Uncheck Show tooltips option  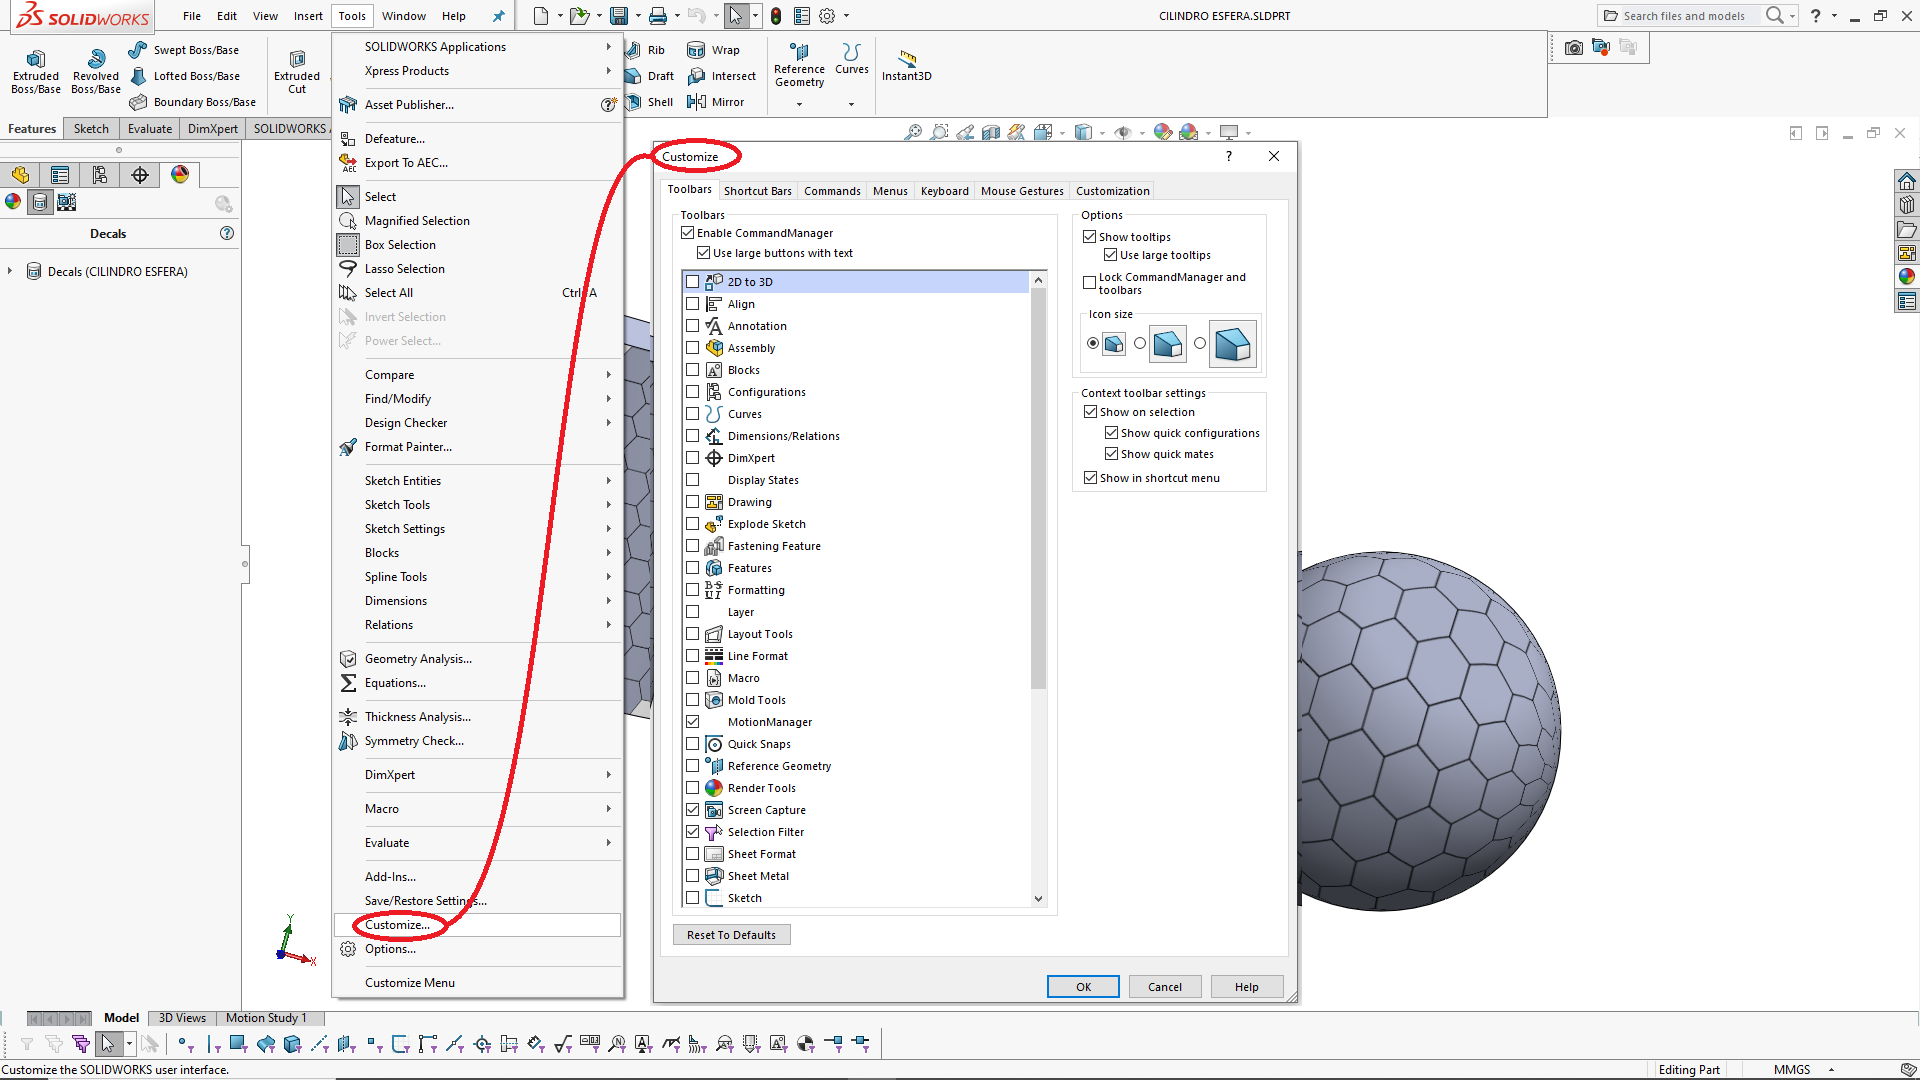click(x=1090, y=237)
